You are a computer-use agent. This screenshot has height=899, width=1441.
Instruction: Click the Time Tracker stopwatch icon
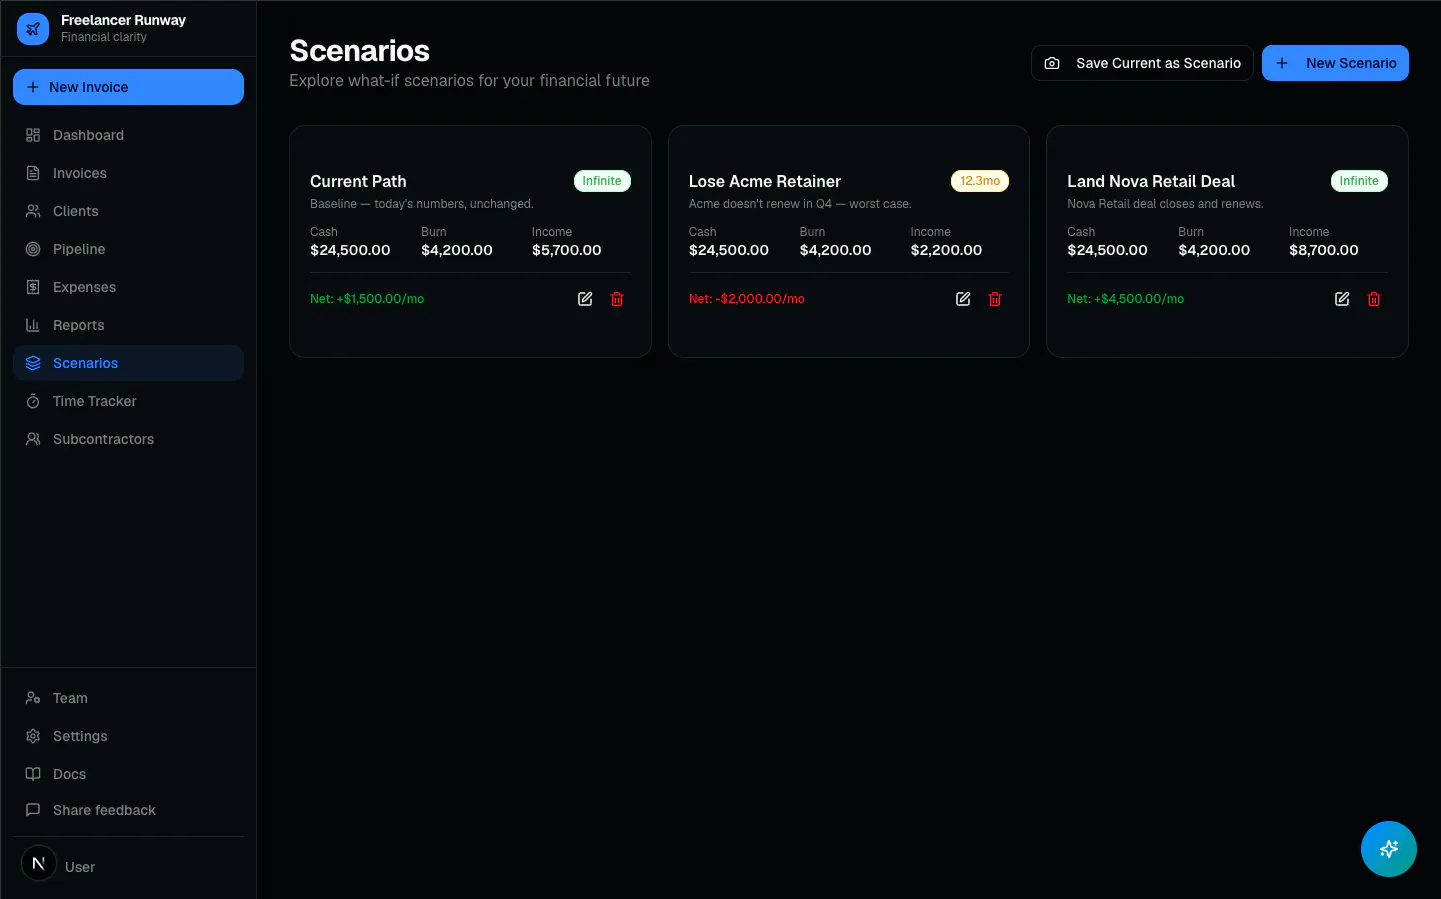[33, 401]
